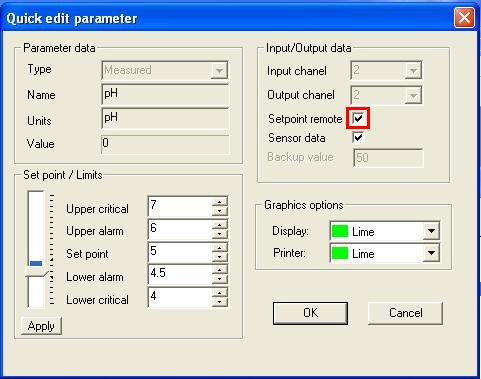Open the Output chanel dropdown
Screen dimensions: 481x379
click(x=386, y=95)
